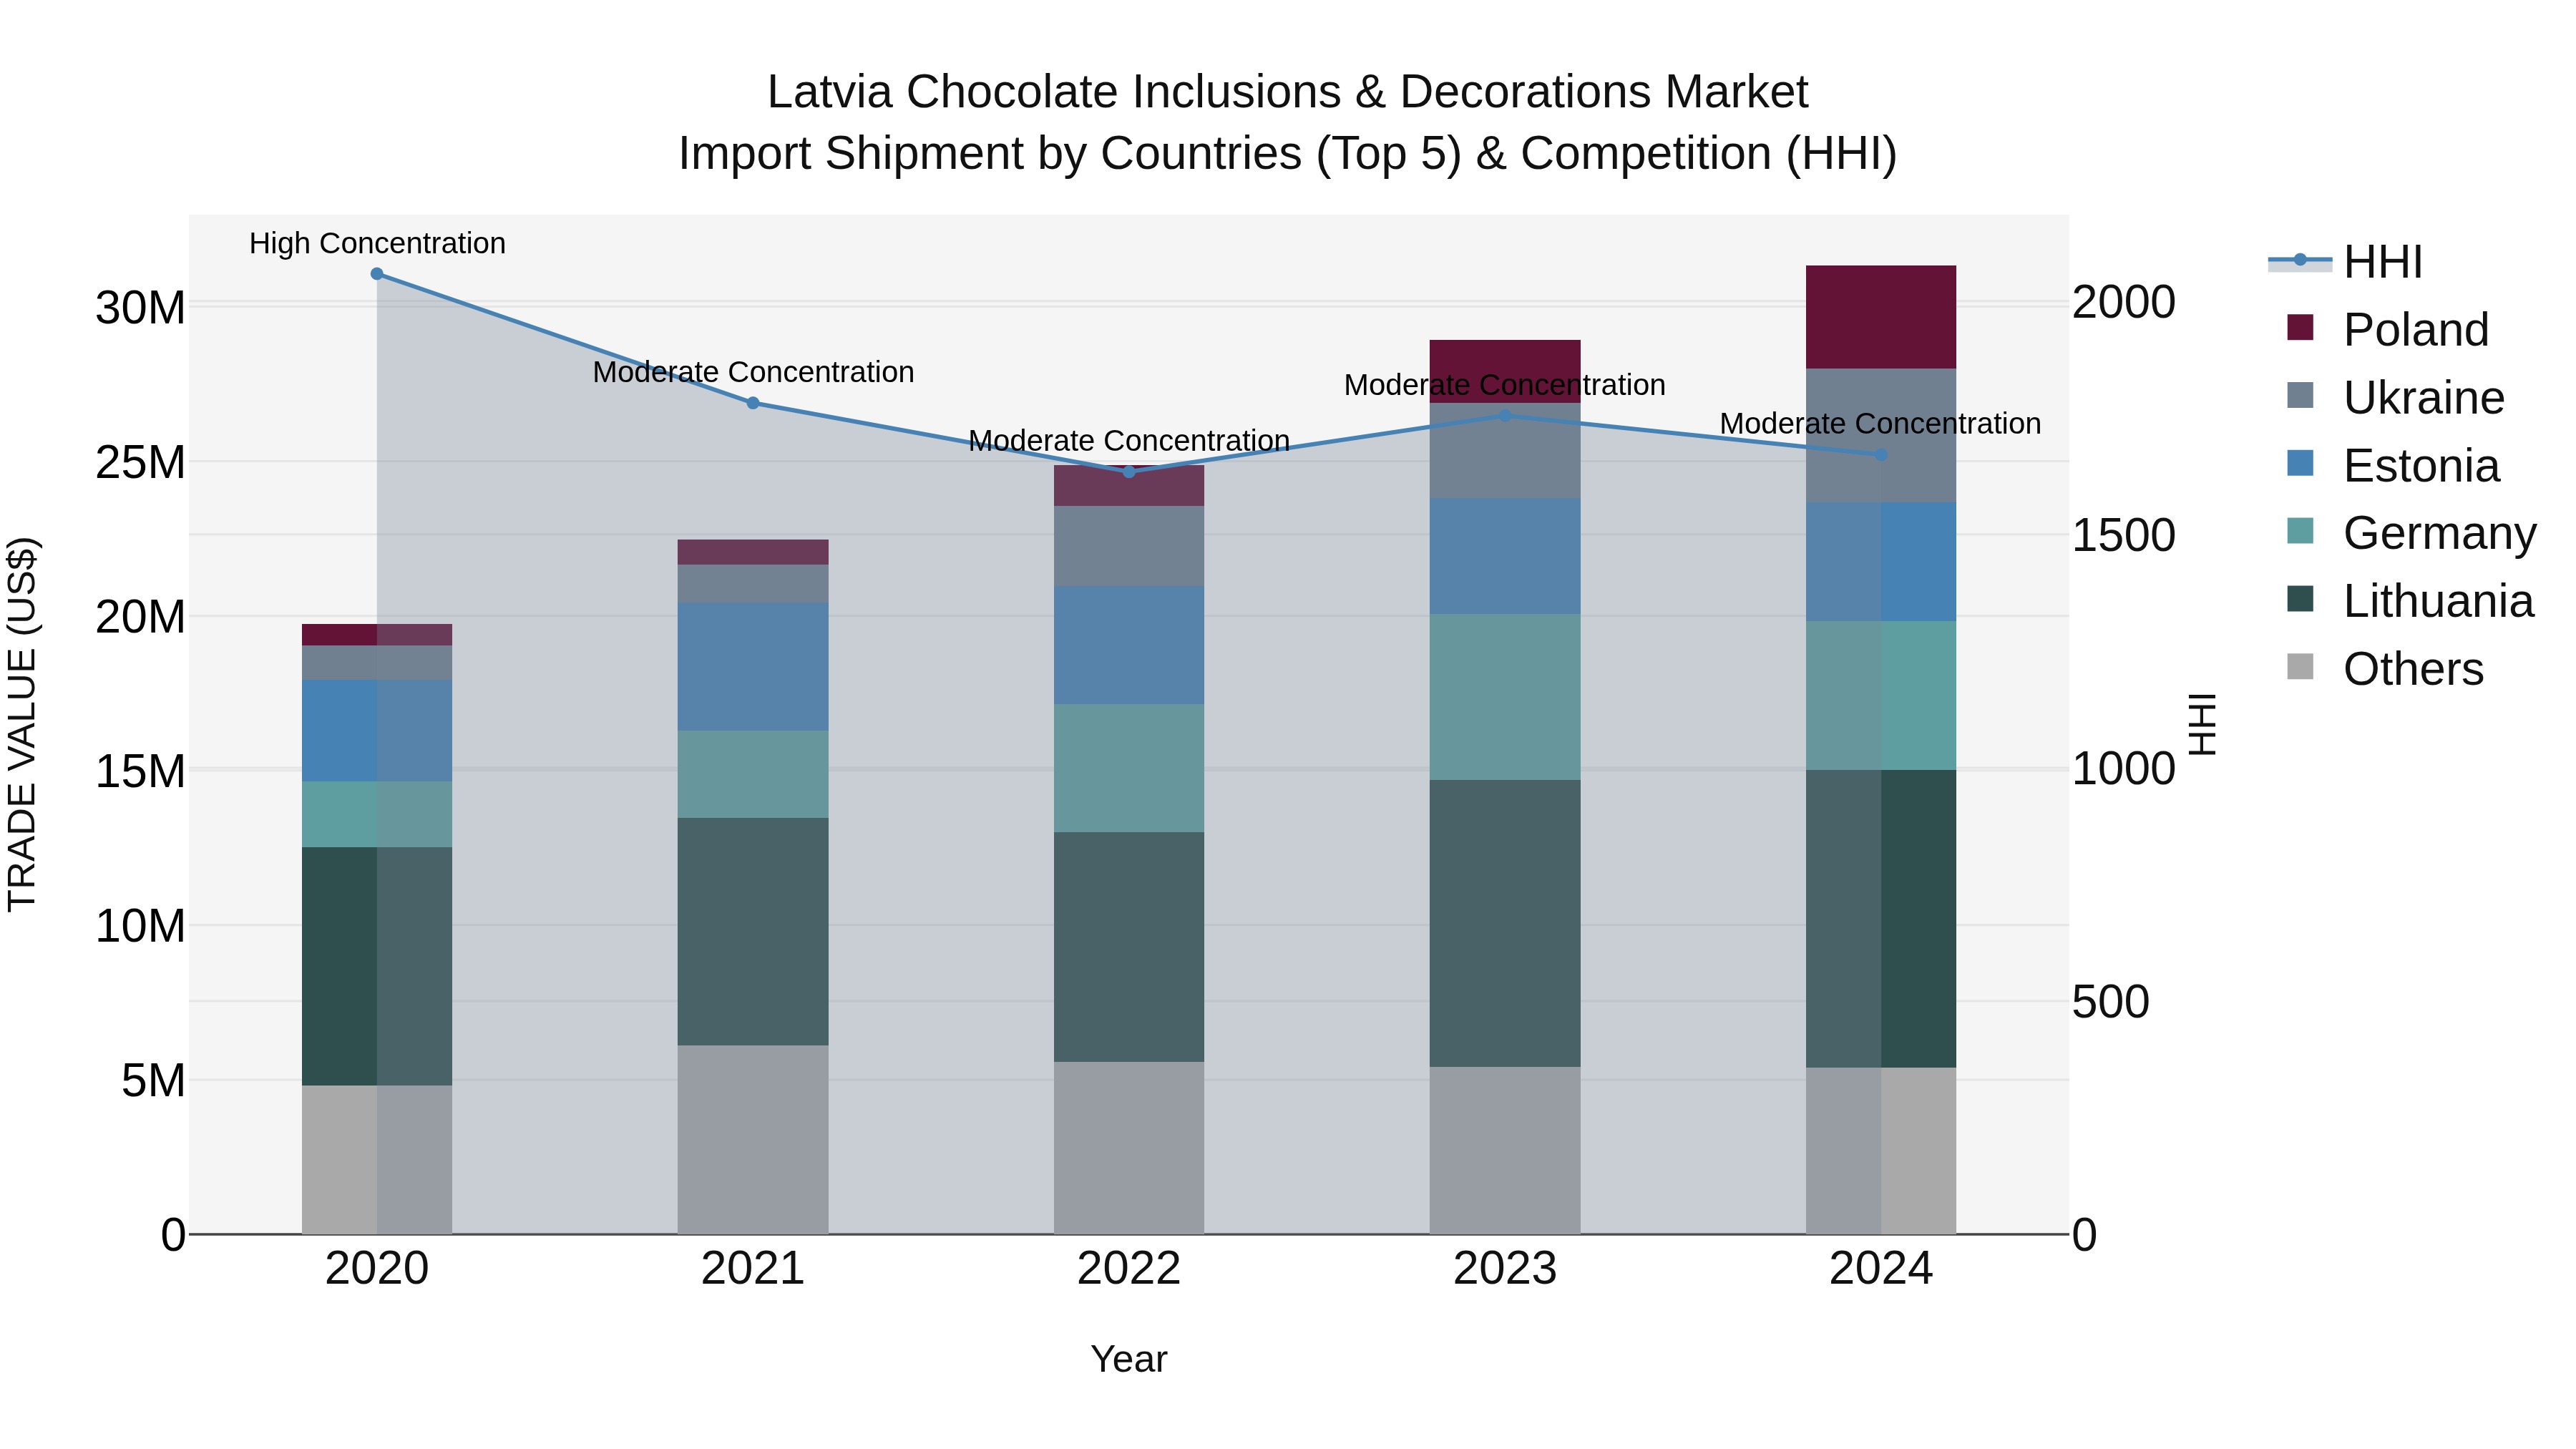Screen dimensions: 2576x1449
Task: Click the 2000 tick on HHI axis
Action: pyautogui.click(x=2124, y=302)
